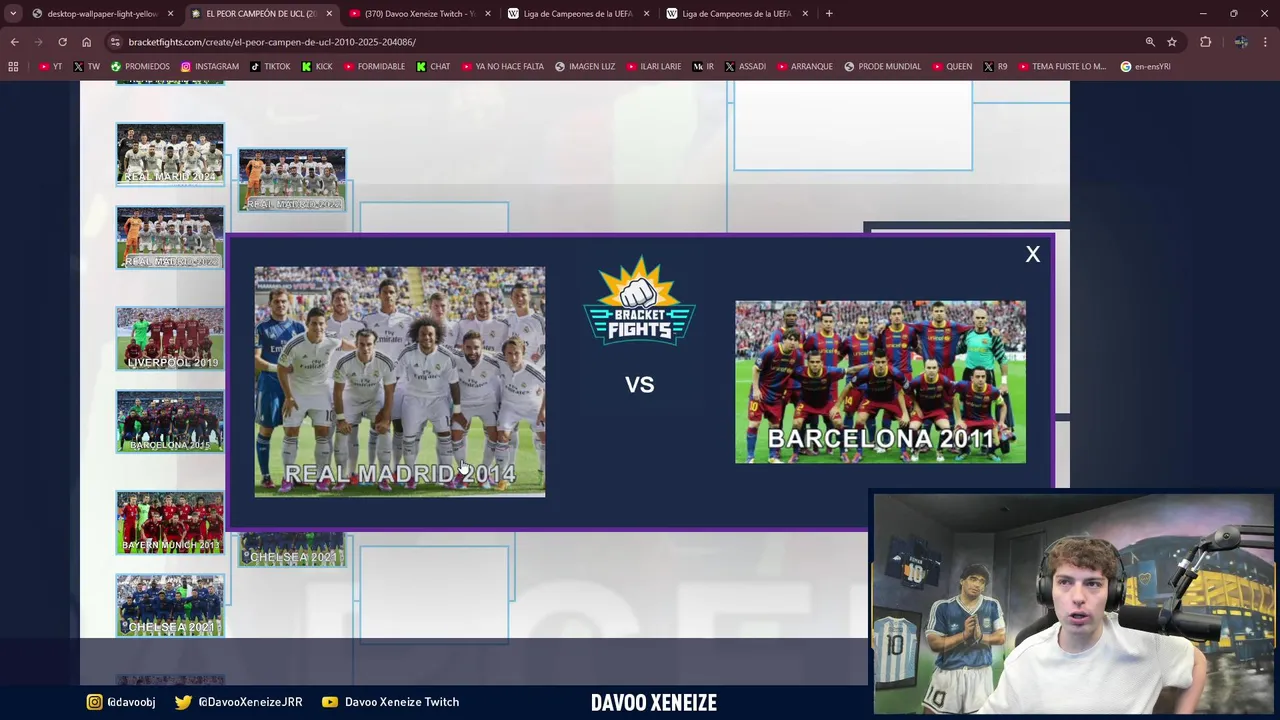This screenshot has width=1280, height=720.
Task: Open the PRODE MUNDIAL bookmark
Action: [x=882, y=66]
